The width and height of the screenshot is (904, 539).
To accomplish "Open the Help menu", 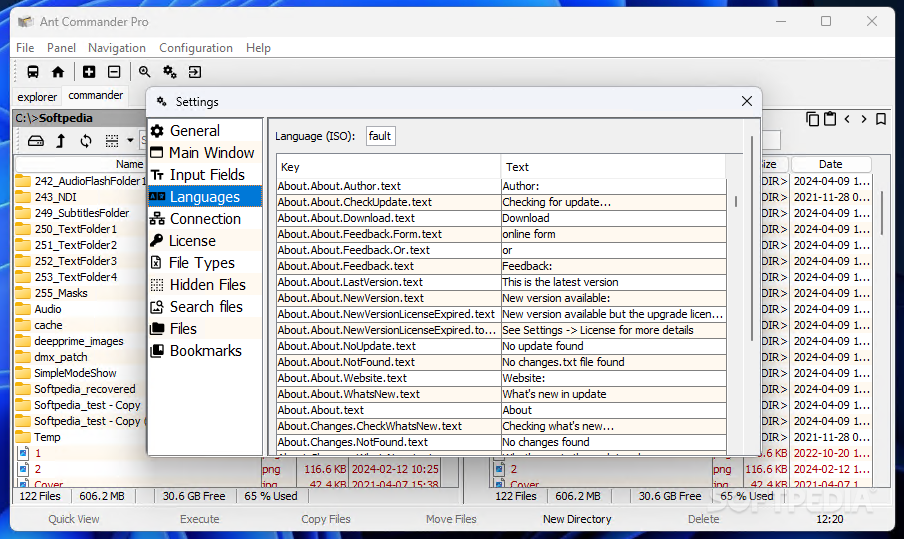I will [x=258, y=48].
